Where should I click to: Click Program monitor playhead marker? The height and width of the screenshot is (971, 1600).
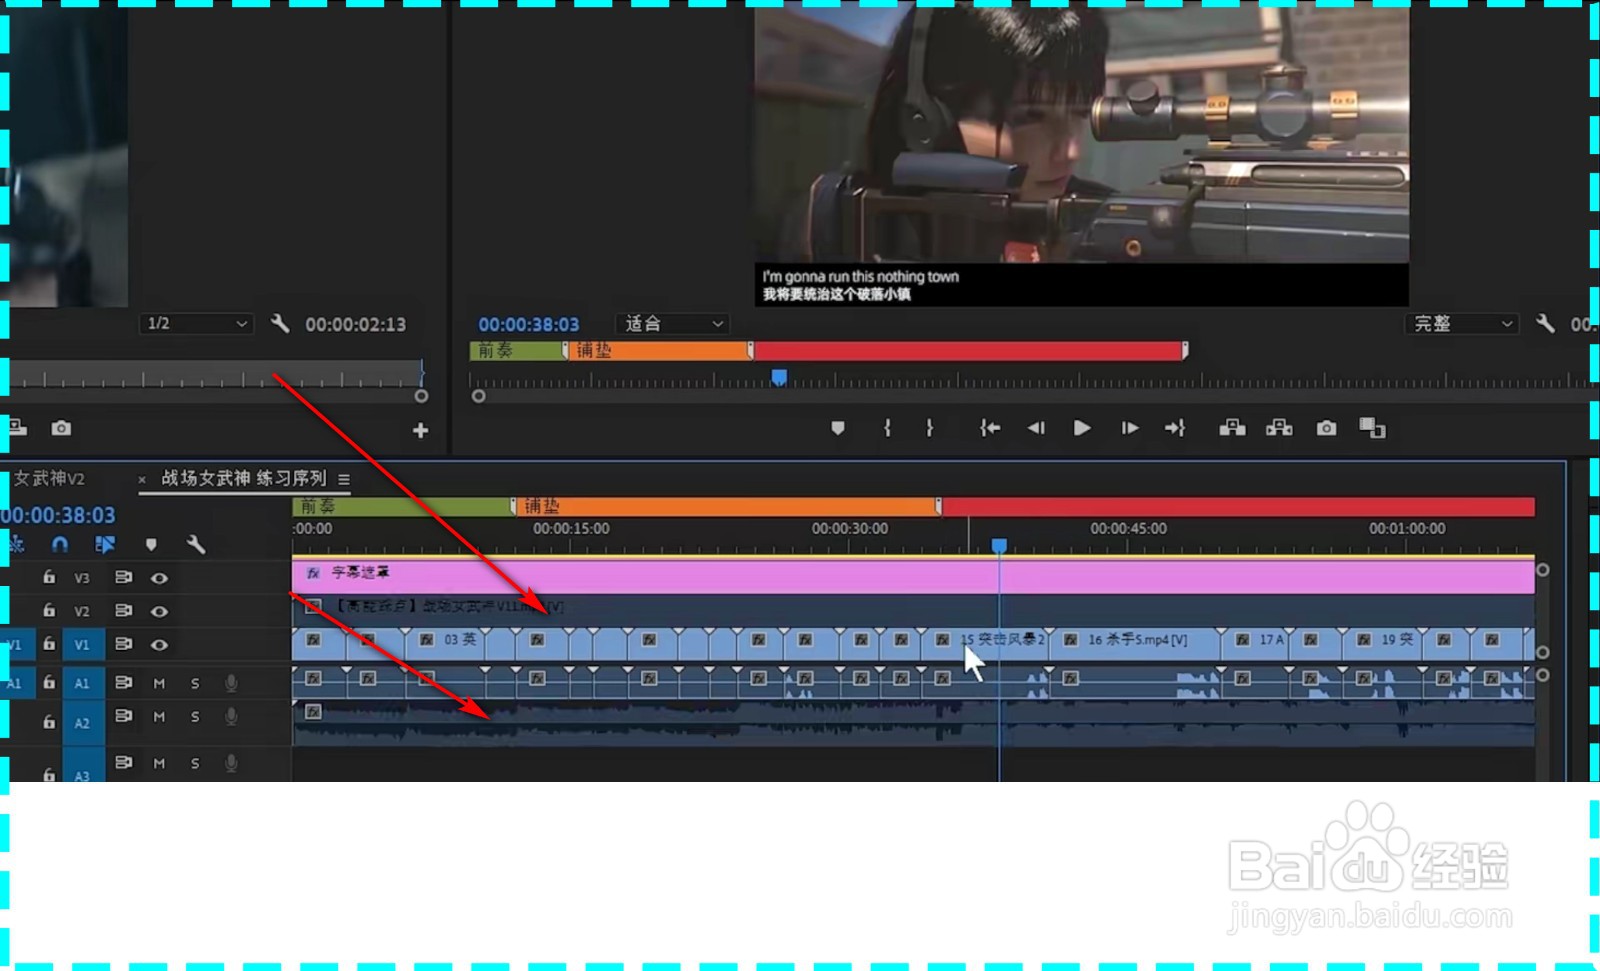pyautogui.click(x=779, y=377)
